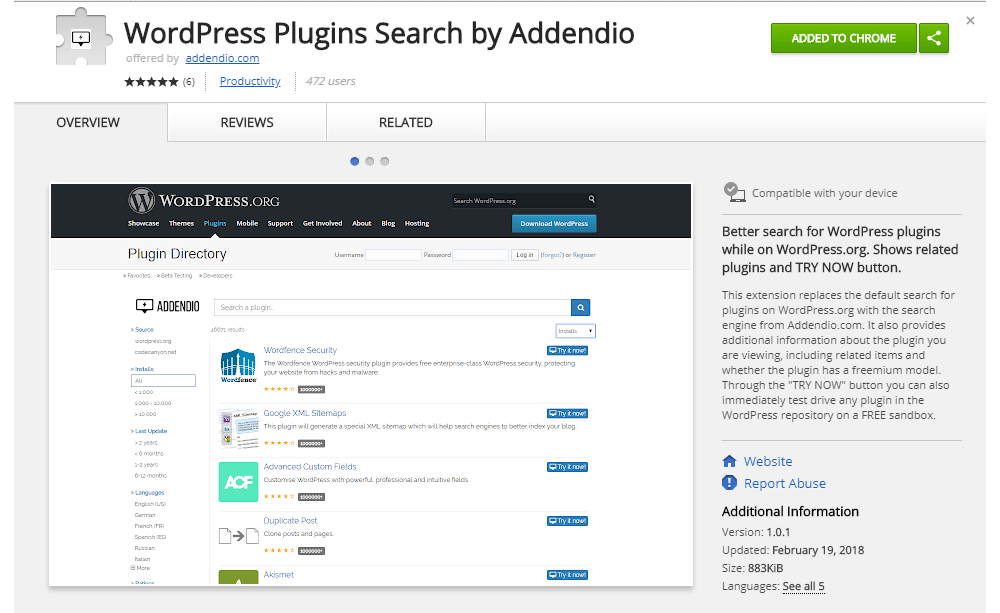Click Try it now for Duplicate Post
1000x613 pixels.
[x=568, y=521]
